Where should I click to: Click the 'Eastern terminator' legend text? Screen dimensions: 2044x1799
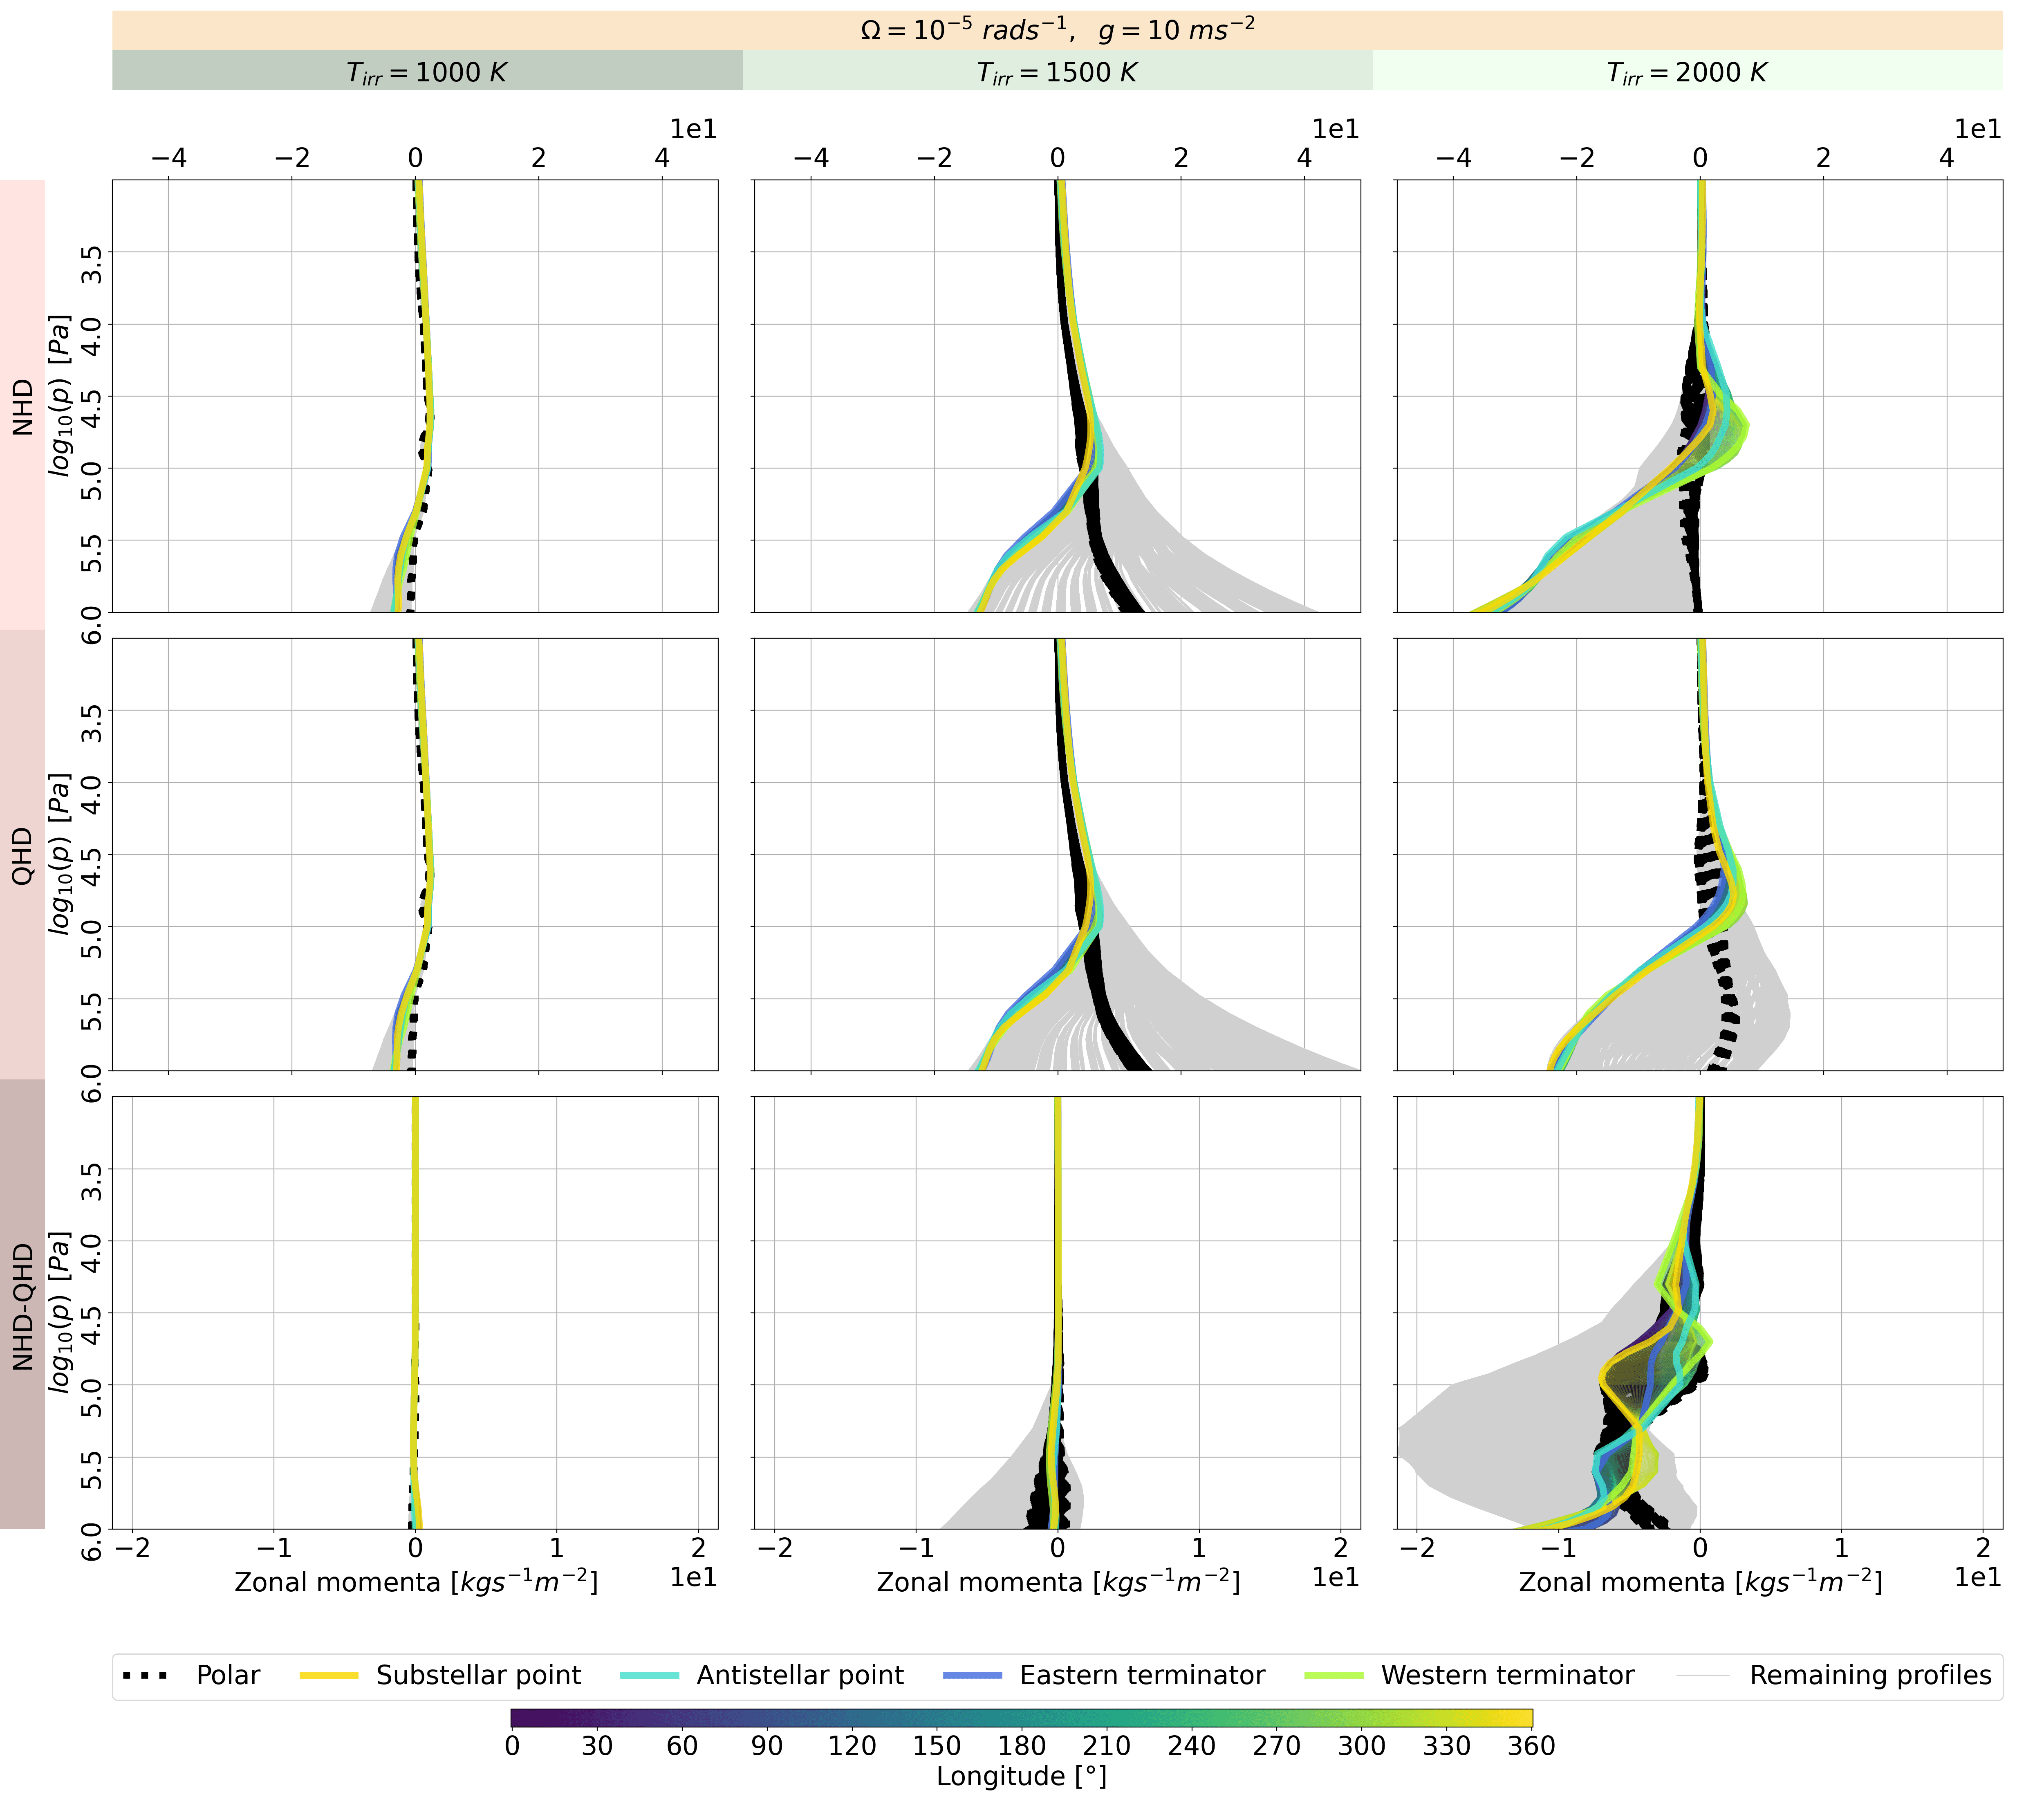point(1142,1675)
